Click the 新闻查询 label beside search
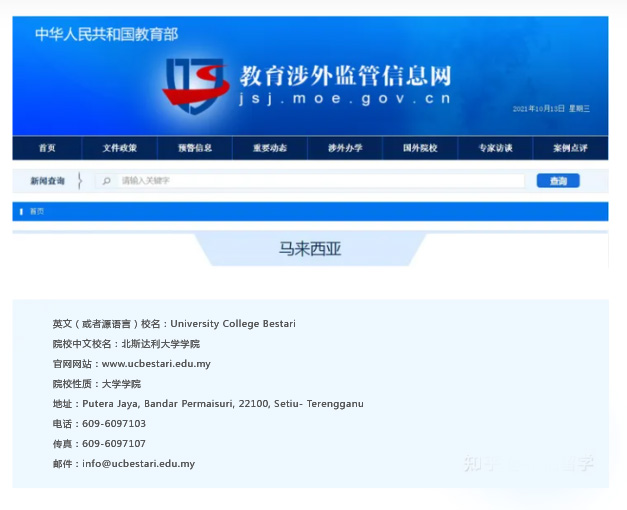Image resolution: width=627 pixels, height=510 pixels. pos(47,181)
